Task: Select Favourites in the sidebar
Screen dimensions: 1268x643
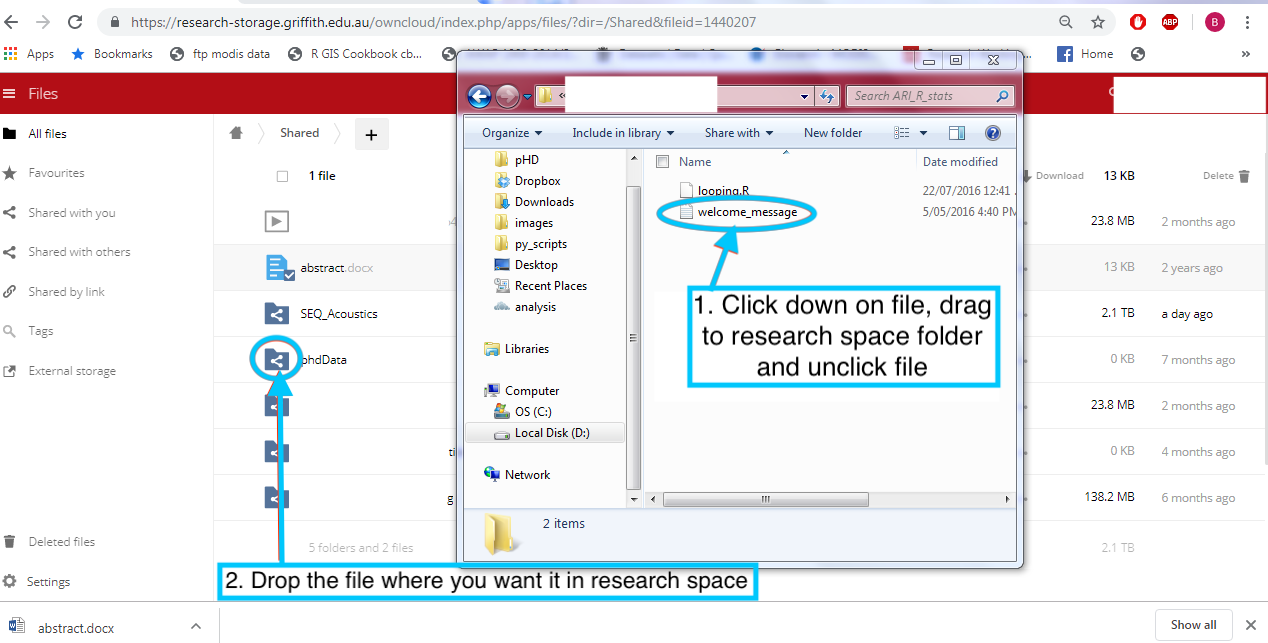Action: pos(56,173)
